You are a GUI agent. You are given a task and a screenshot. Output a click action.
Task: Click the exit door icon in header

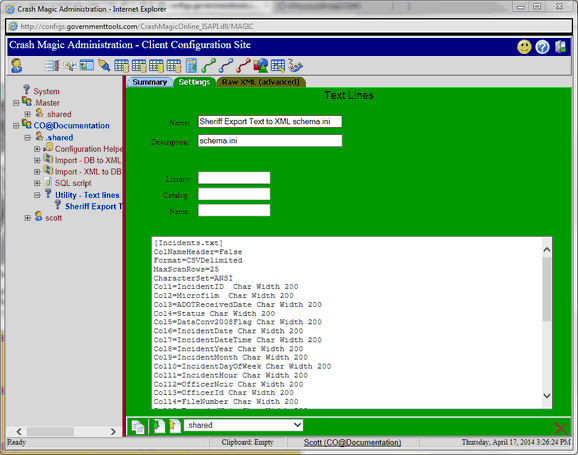coord(560,47)
